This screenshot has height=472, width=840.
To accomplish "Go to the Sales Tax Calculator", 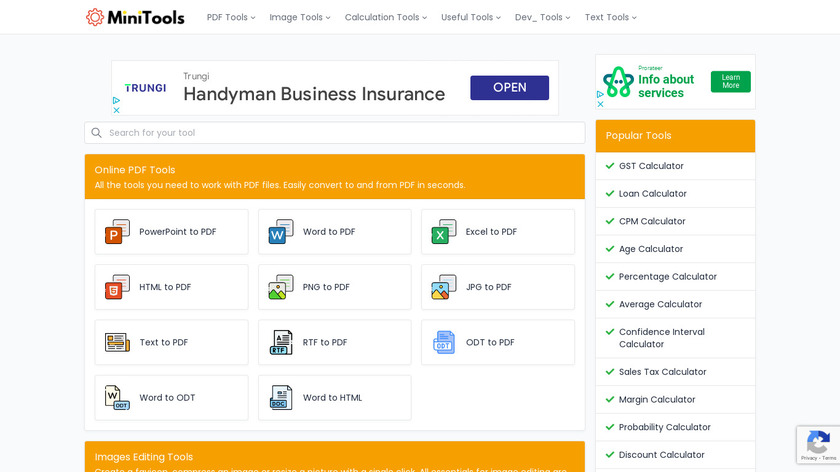I will click(662, 372).
